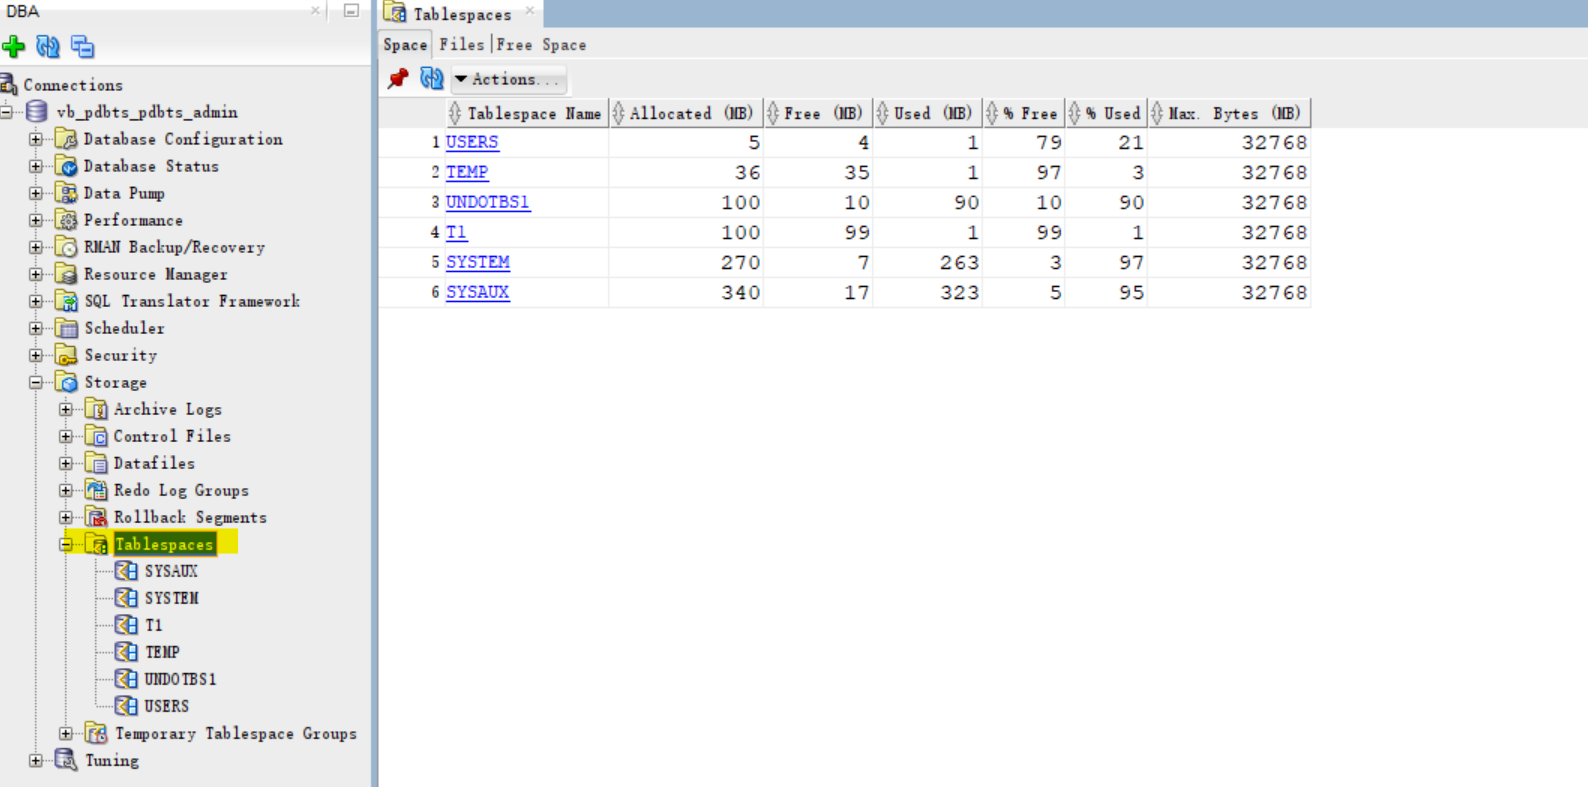
Task: Click the Datafiles folder icon
Action: click(x=97, y=463)
